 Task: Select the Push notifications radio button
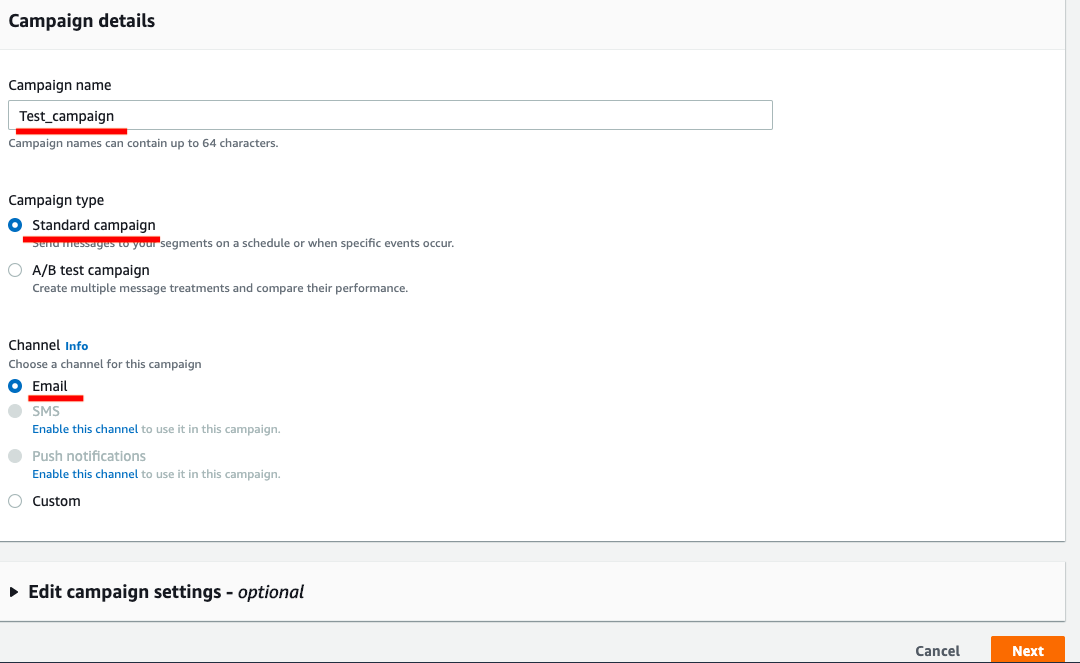[15, 456]
